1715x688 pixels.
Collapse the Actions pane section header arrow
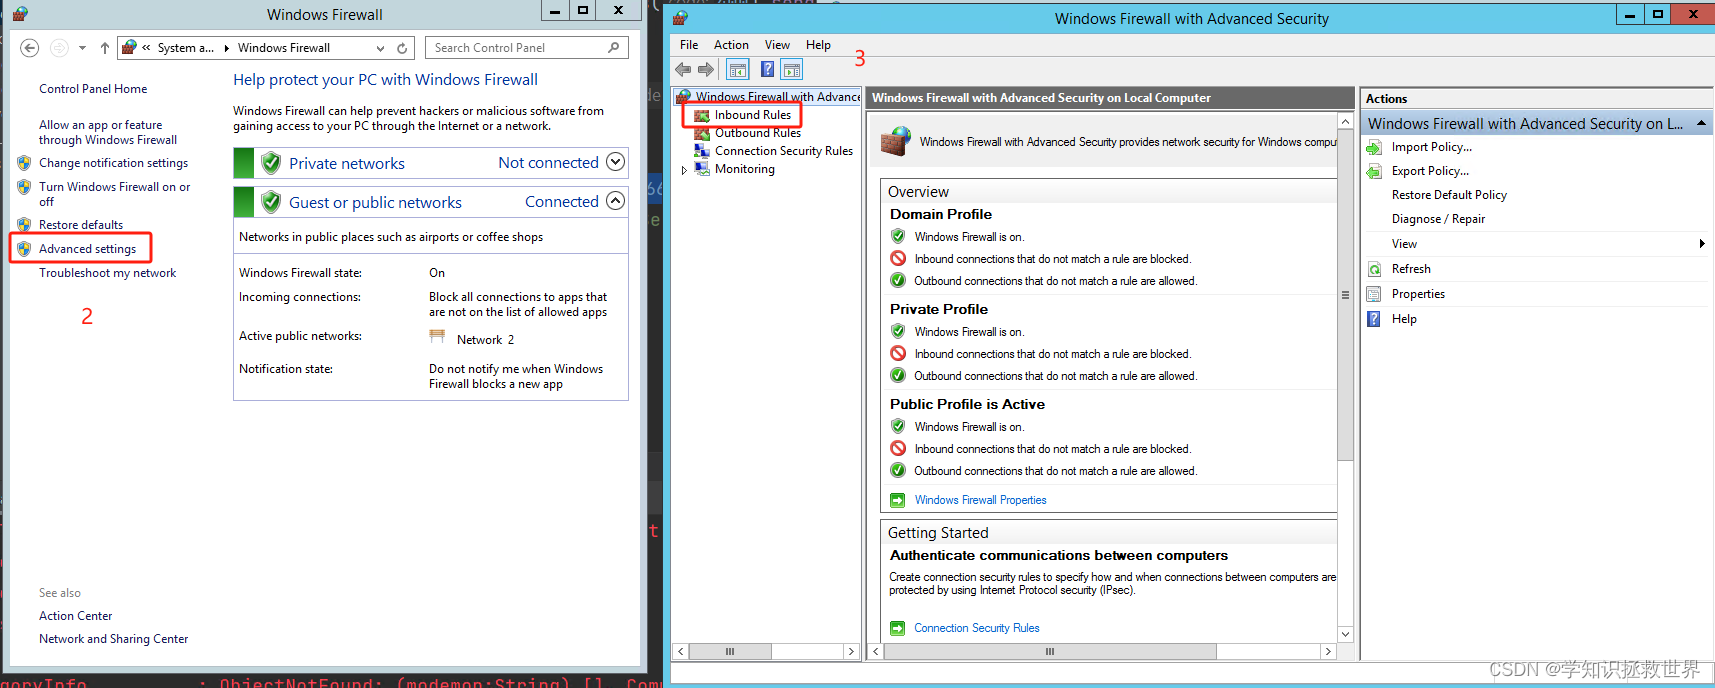click(1701, 123)
